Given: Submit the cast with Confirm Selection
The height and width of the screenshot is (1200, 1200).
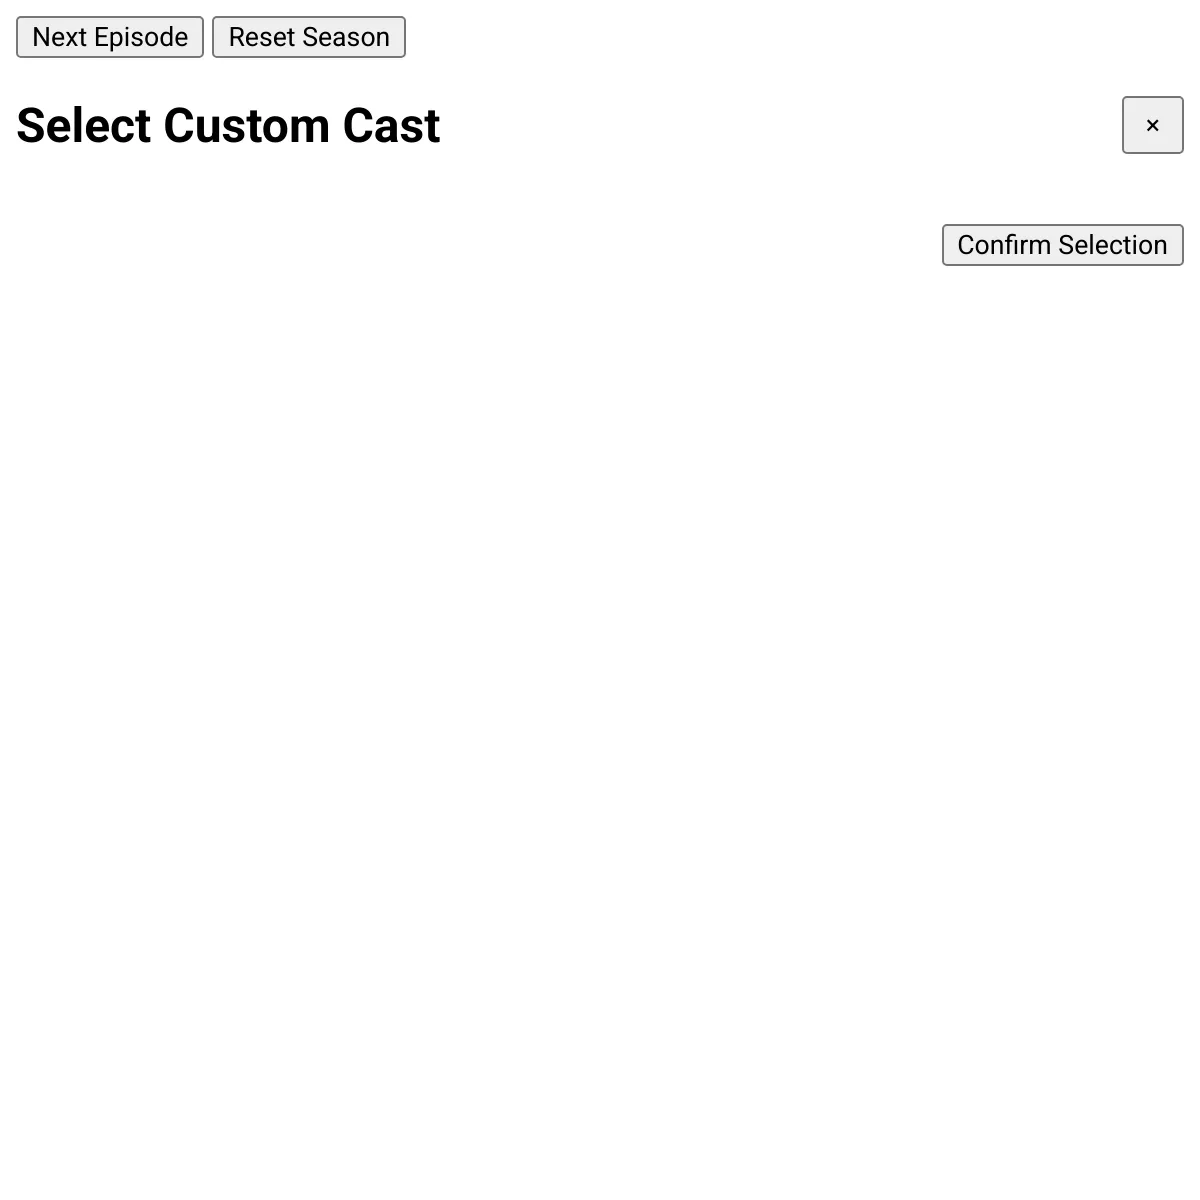Looking at the screenshot, I should [1062, 245].
